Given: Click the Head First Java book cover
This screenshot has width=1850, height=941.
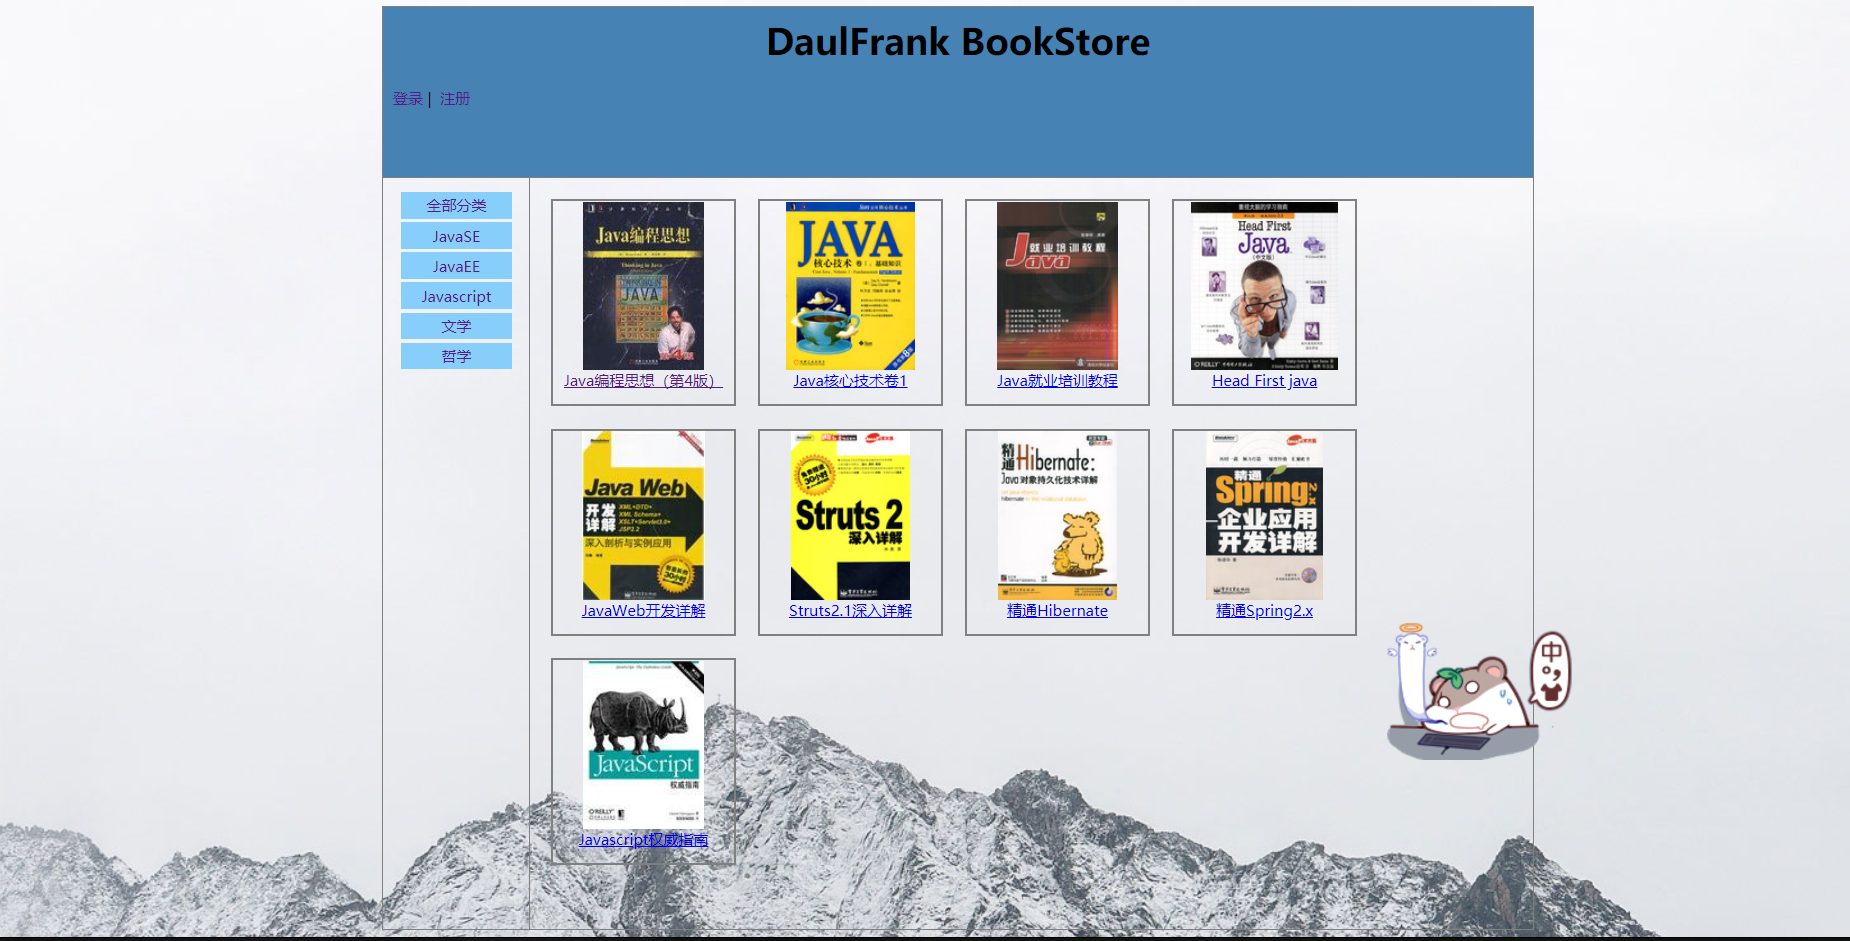Looking at the screenshot, I should [x=1264, y=286].
